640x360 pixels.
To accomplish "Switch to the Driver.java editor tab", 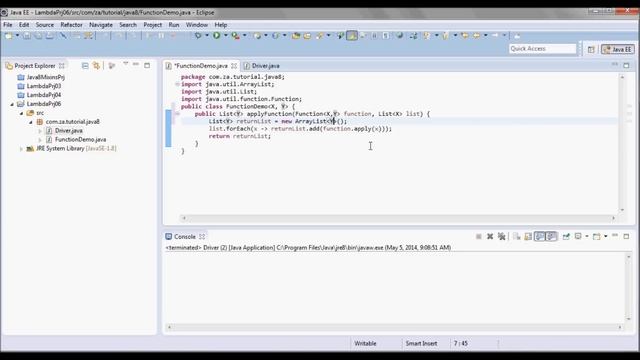I will click(262, 66).
